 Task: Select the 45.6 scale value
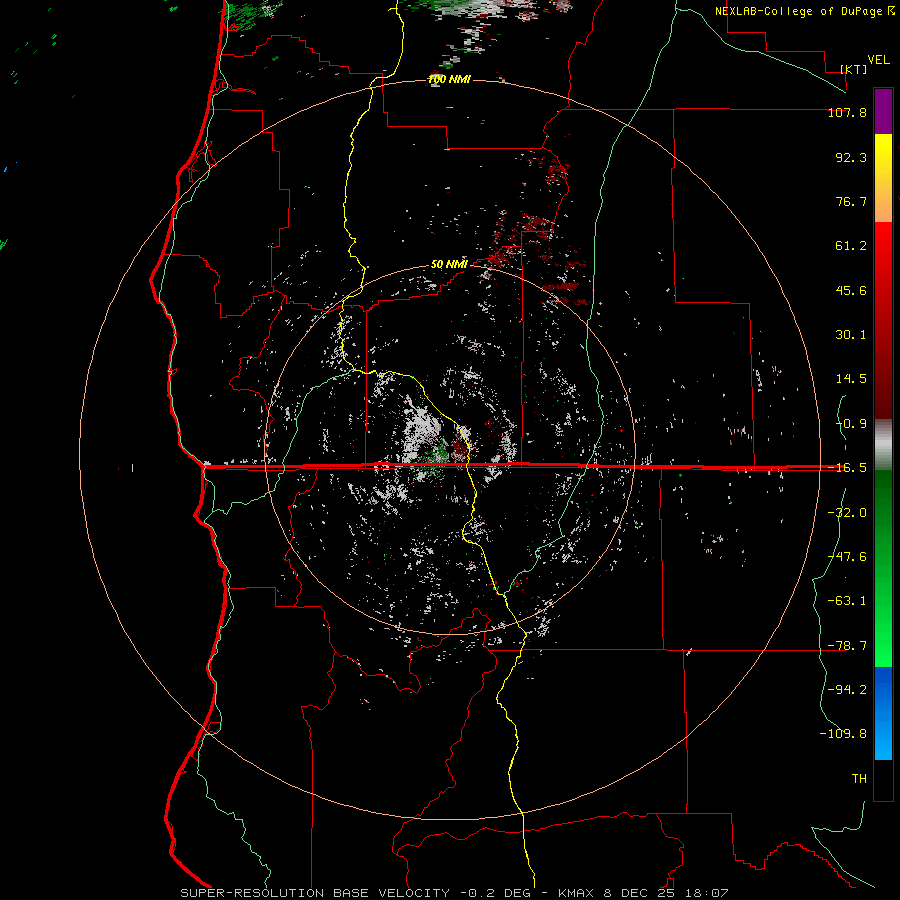[x=851, y=290]
